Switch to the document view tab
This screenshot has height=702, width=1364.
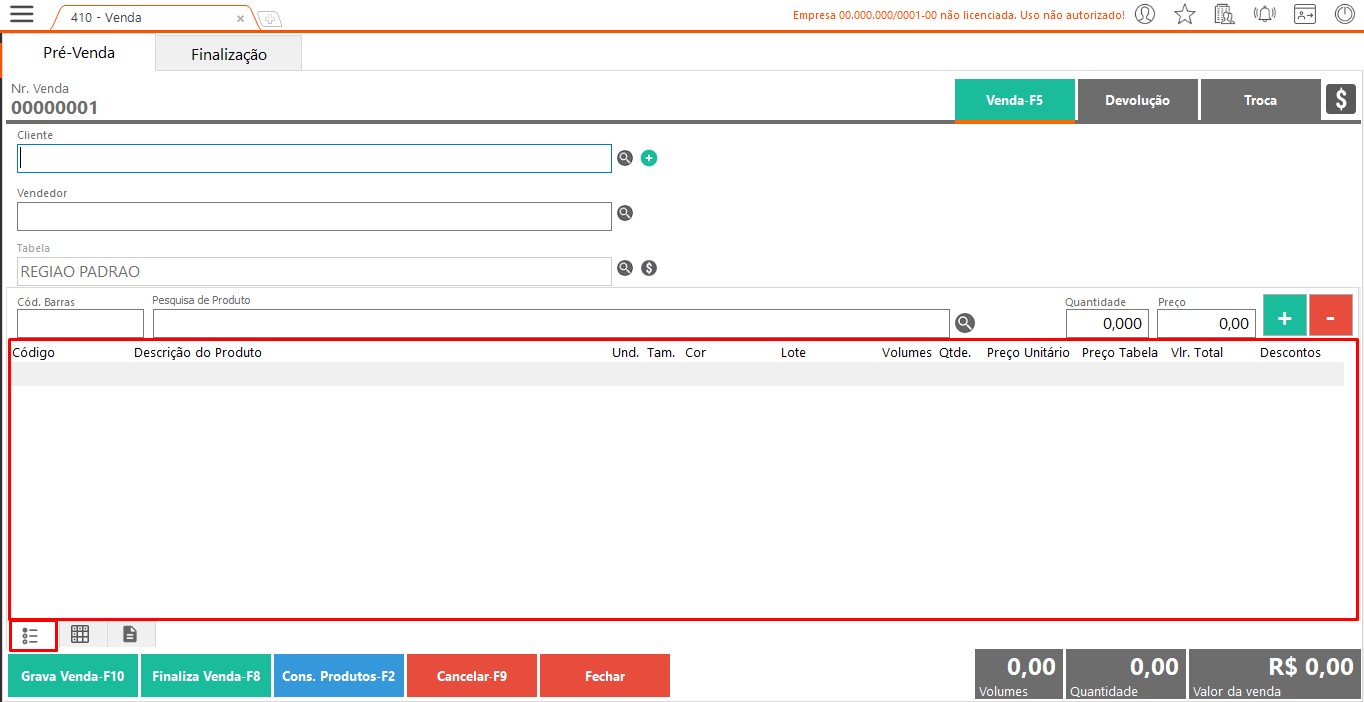pyautogui.click(x=130, y=634)
